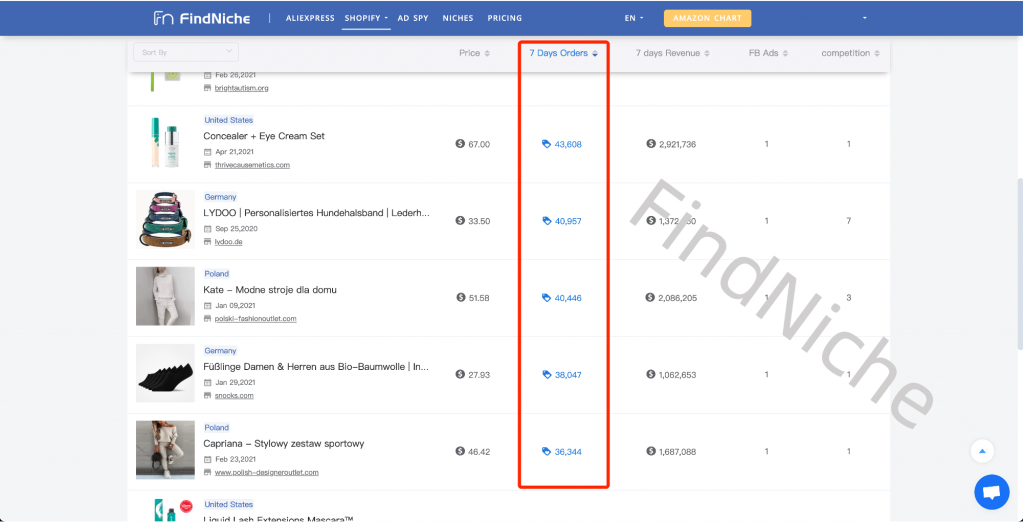Open polski-fashionoutlet.com store link

click(255, 319)
